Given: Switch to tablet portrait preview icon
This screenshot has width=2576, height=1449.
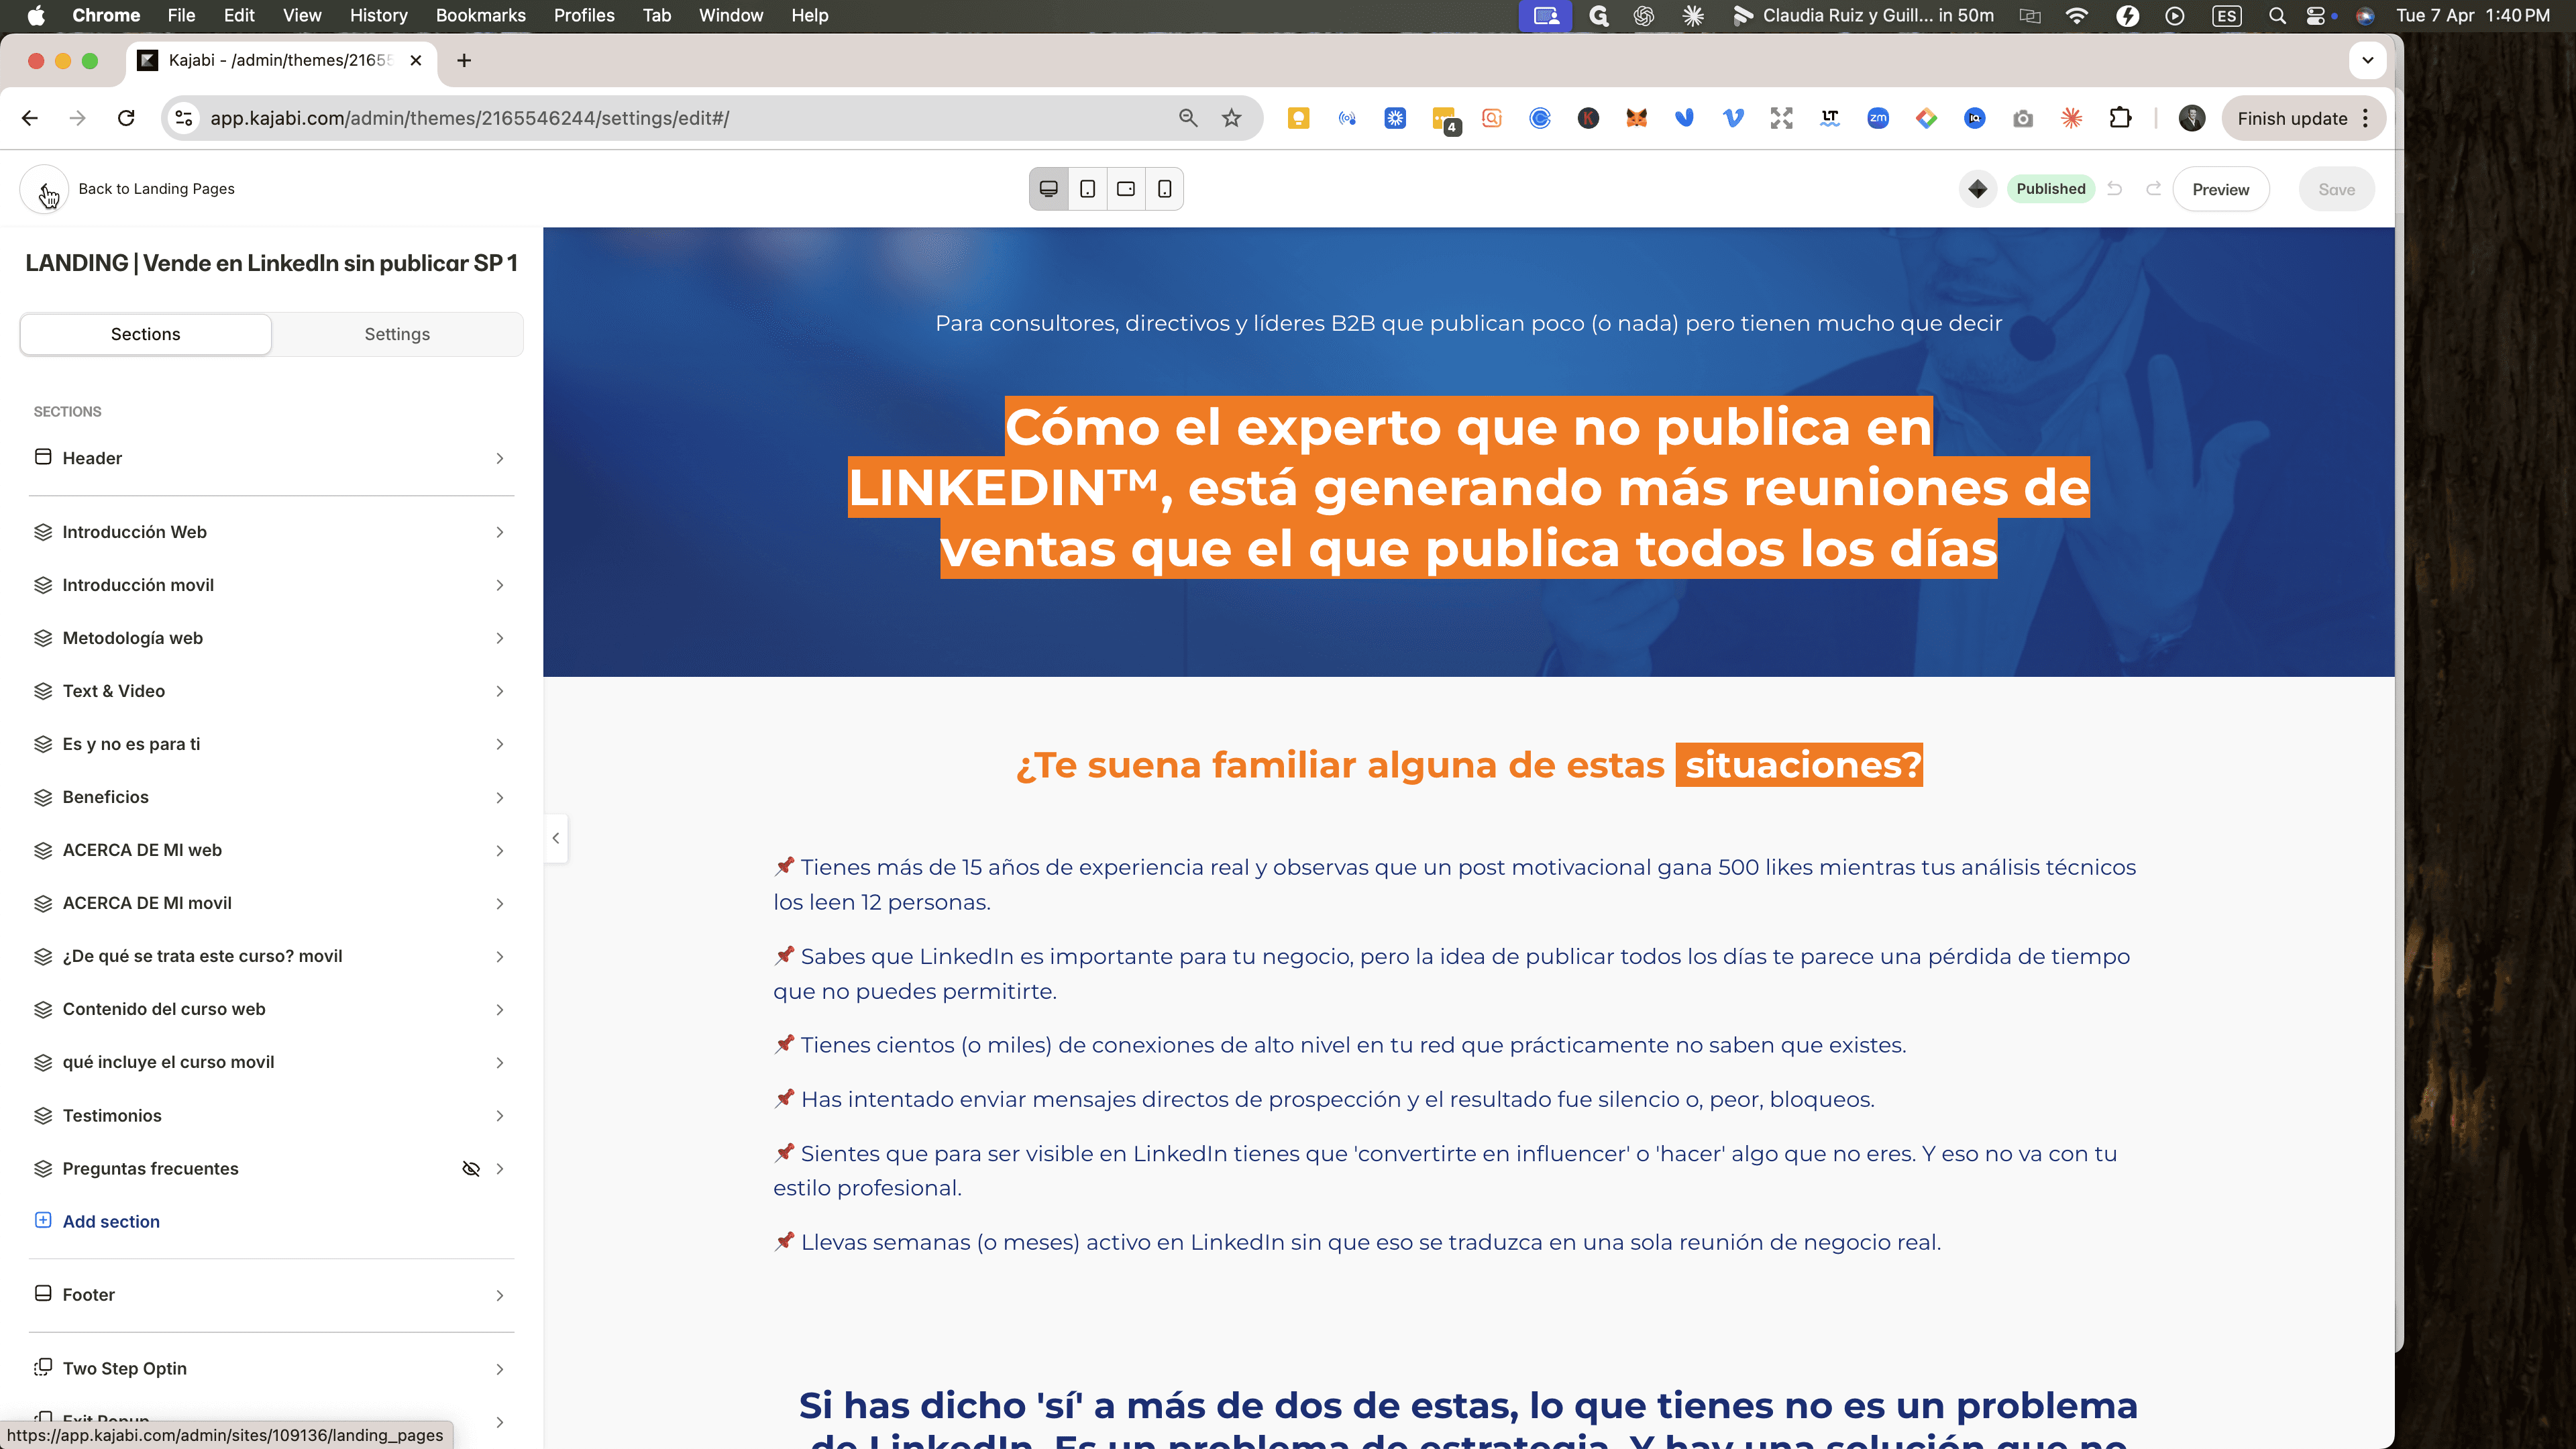Looking at the screenshot, I should pos(1087,189).
